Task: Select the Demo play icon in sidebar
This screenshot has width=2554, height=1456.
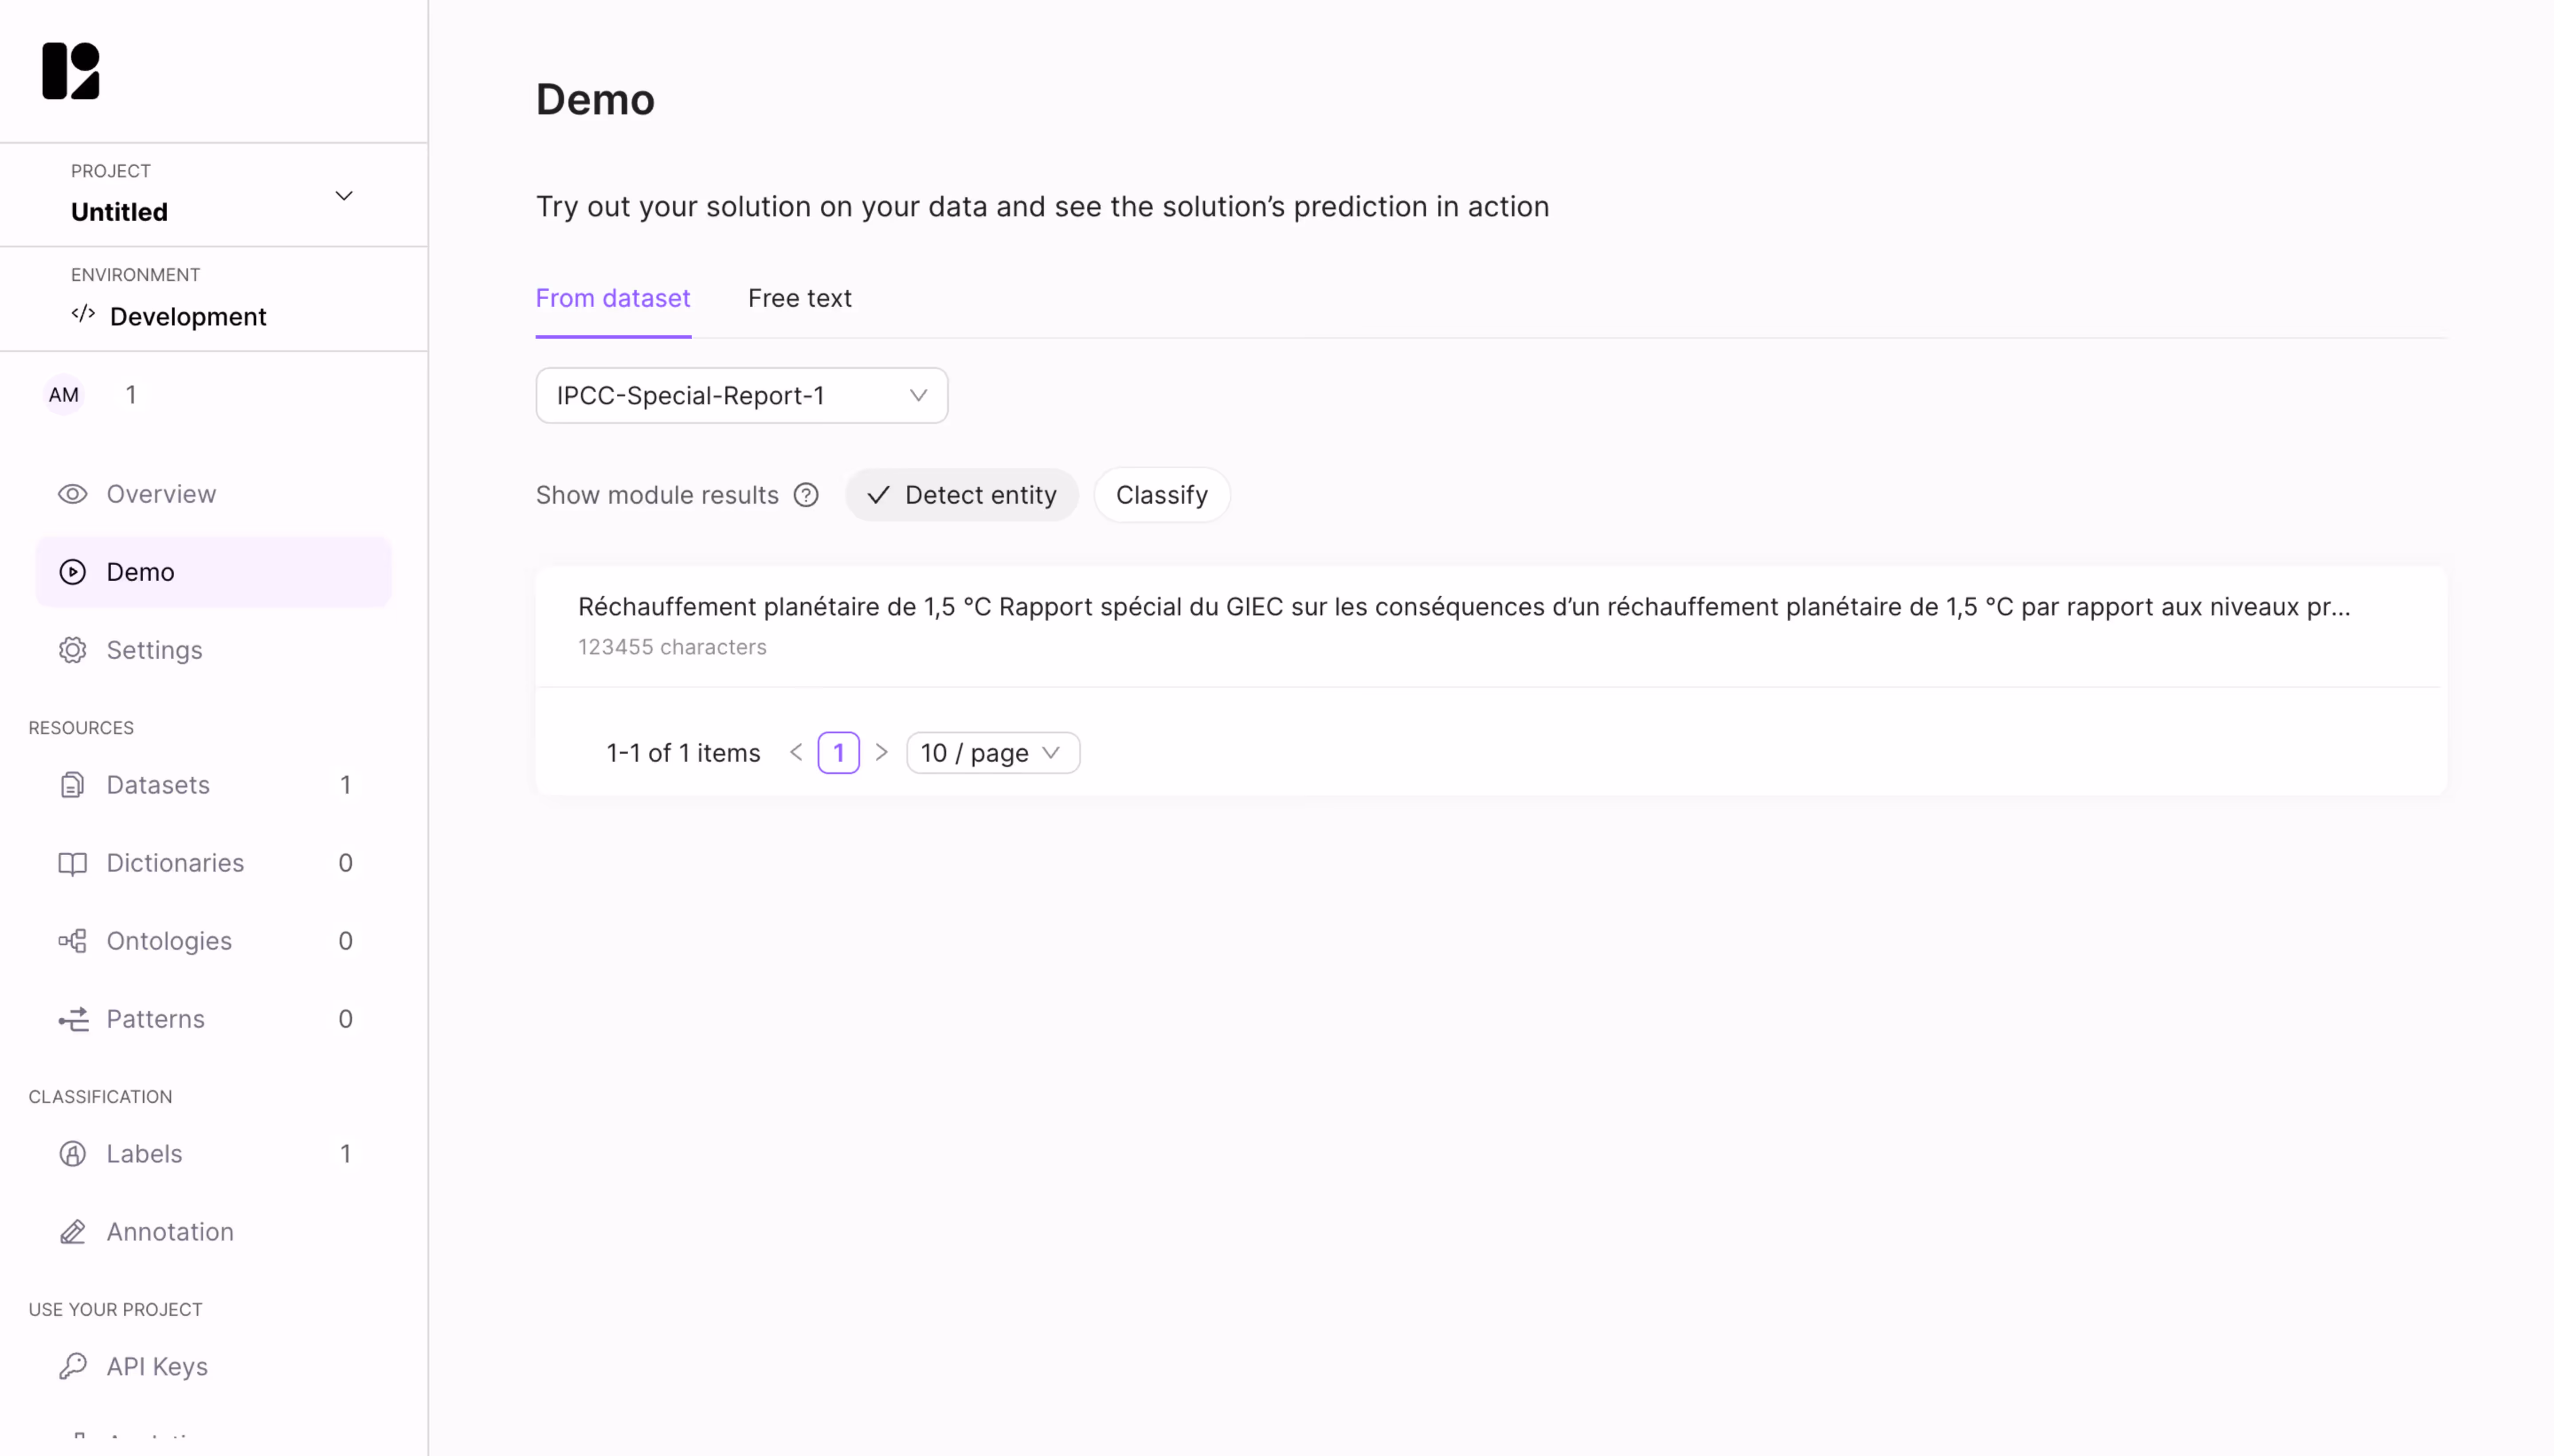Action: pyautogui.click(x=71, y=571)
